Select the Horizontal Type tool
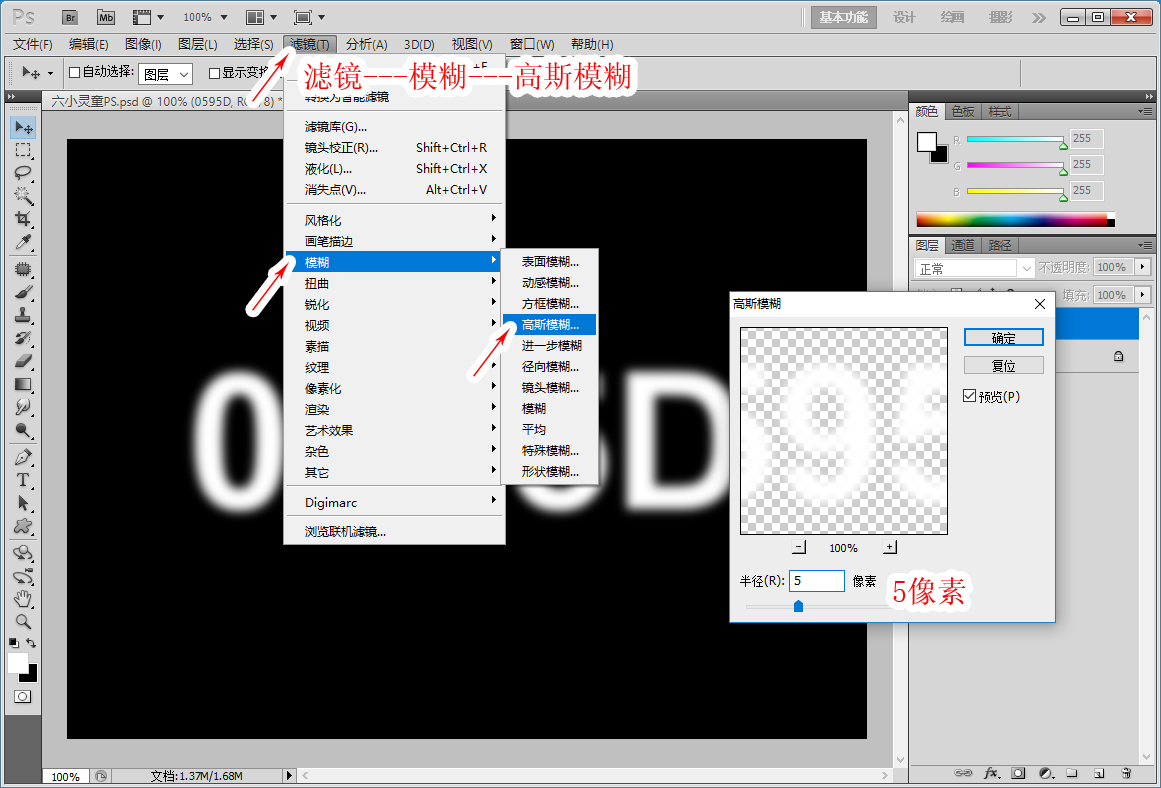Viewport: 1161px width, 788px height. pos(23,480)
